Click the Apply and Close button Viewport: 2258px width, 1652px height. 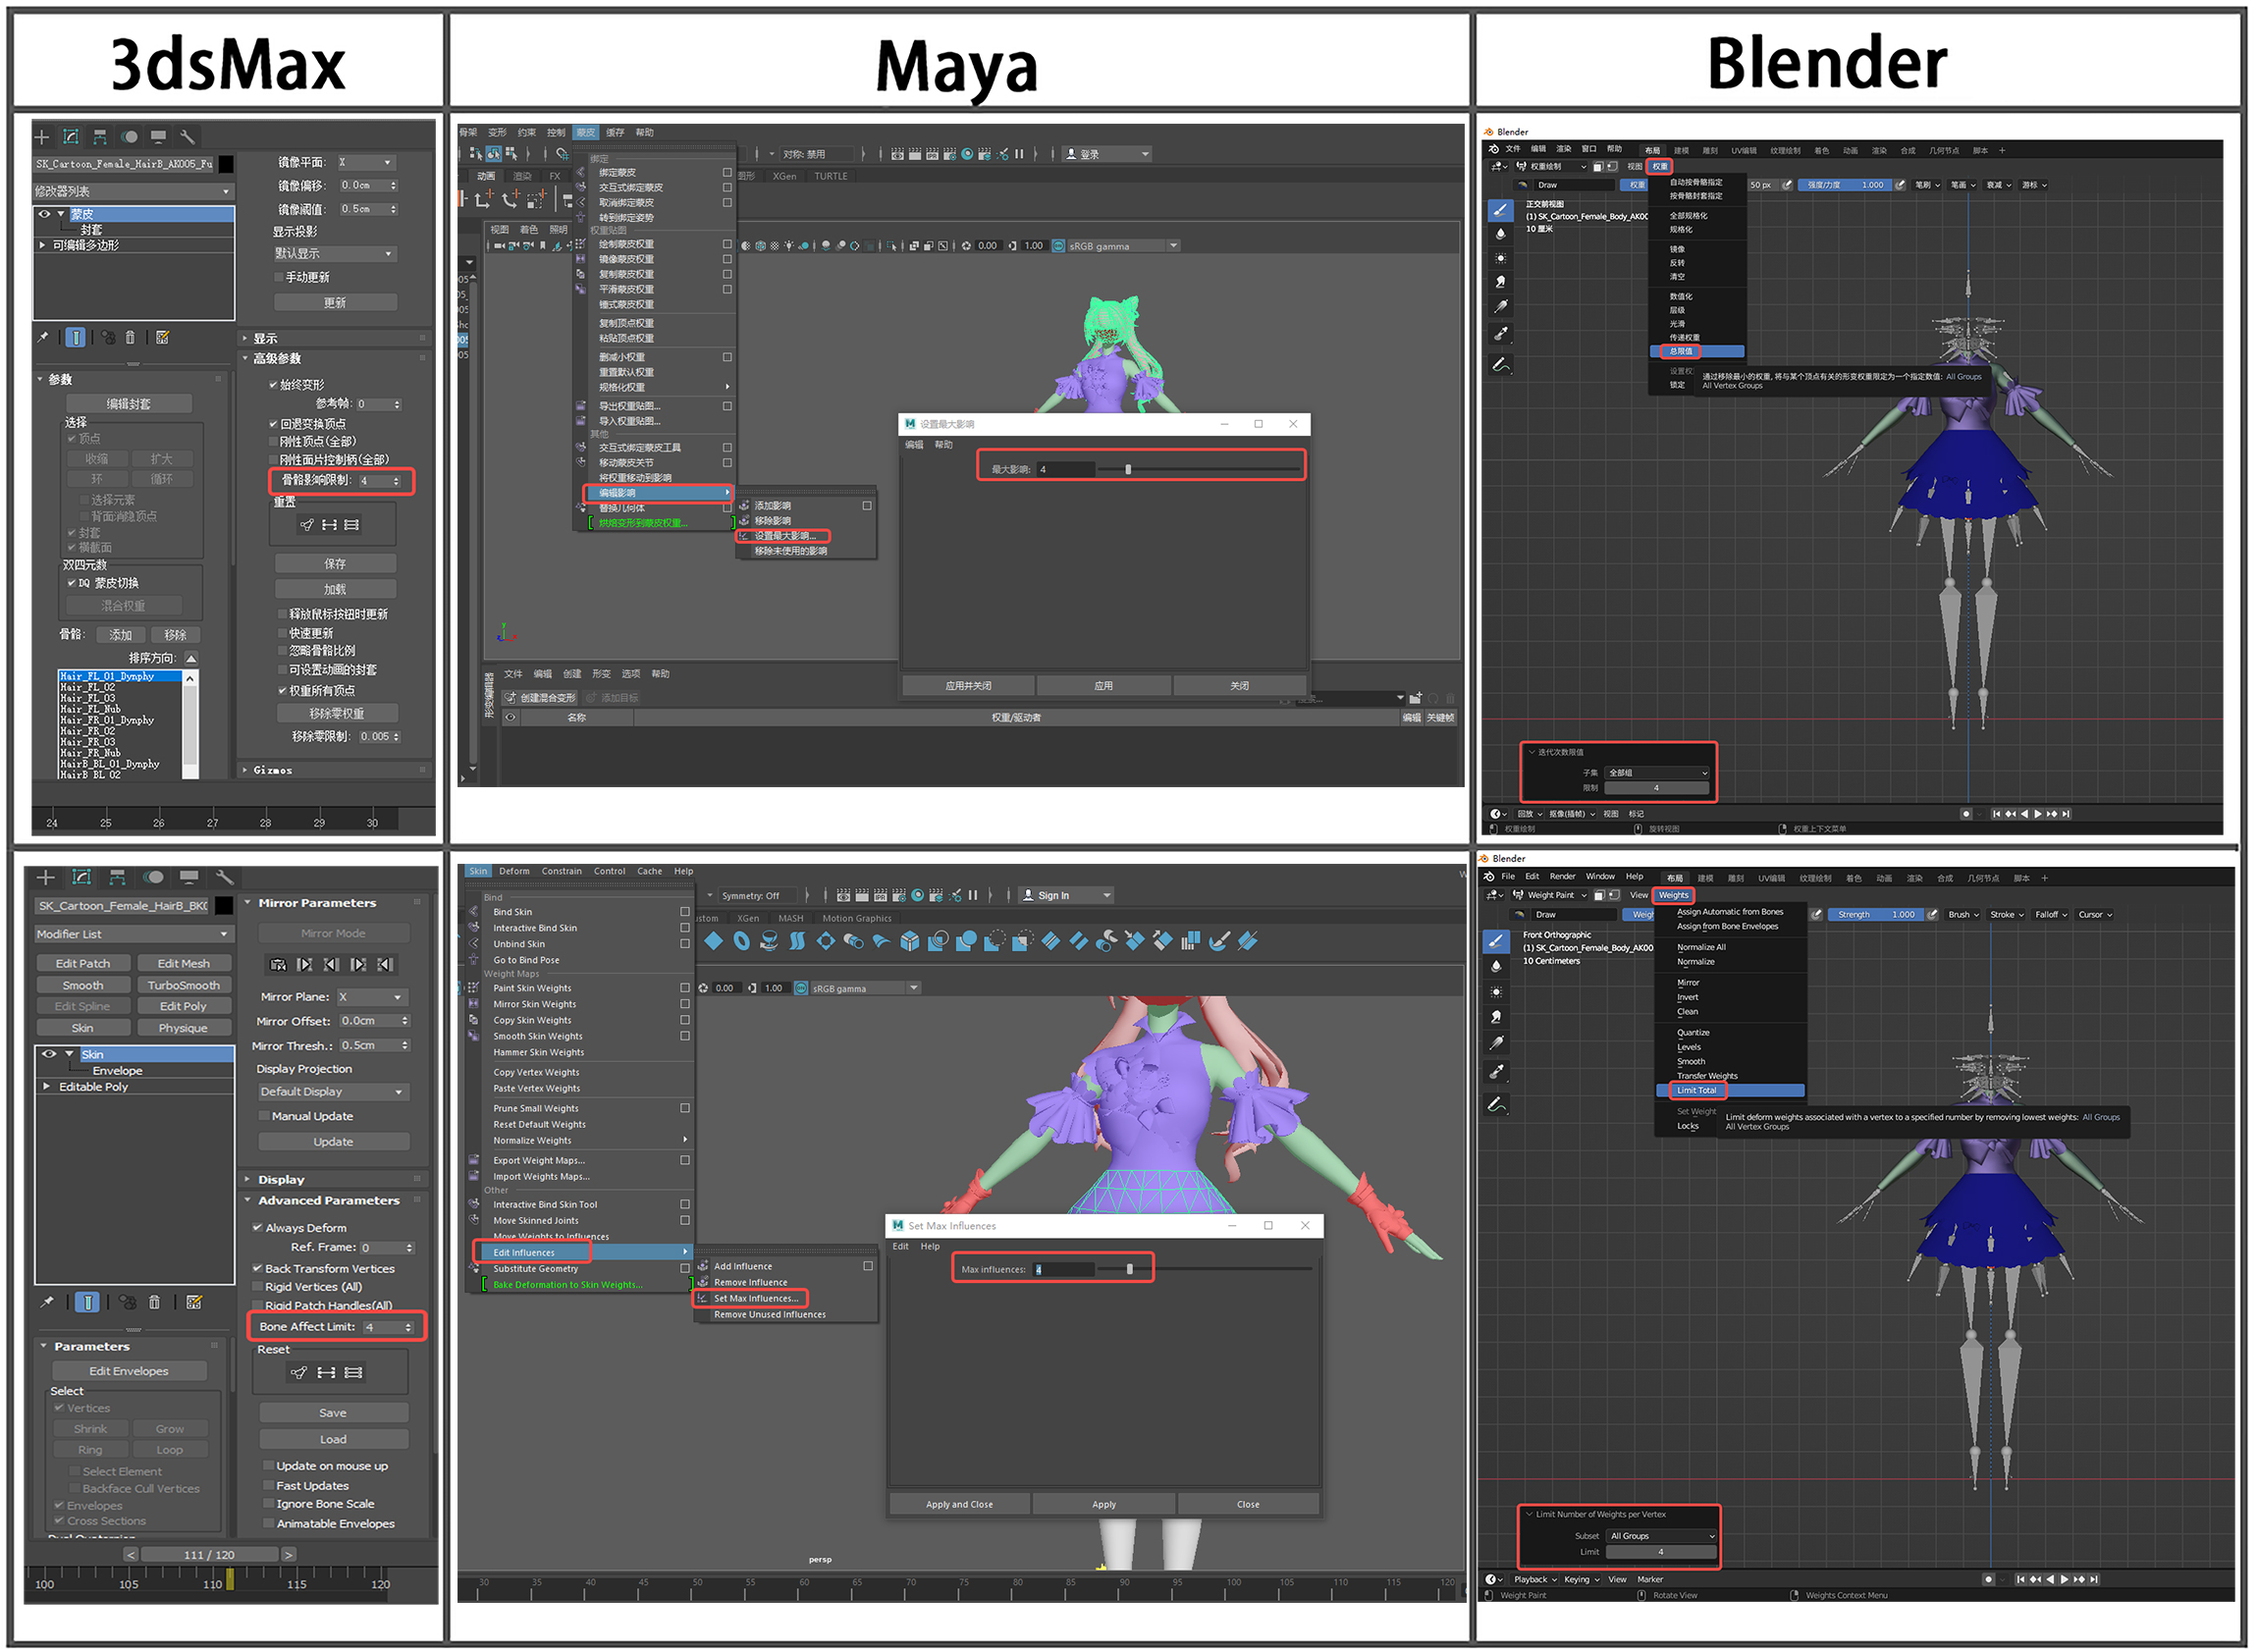point(959,1505)
